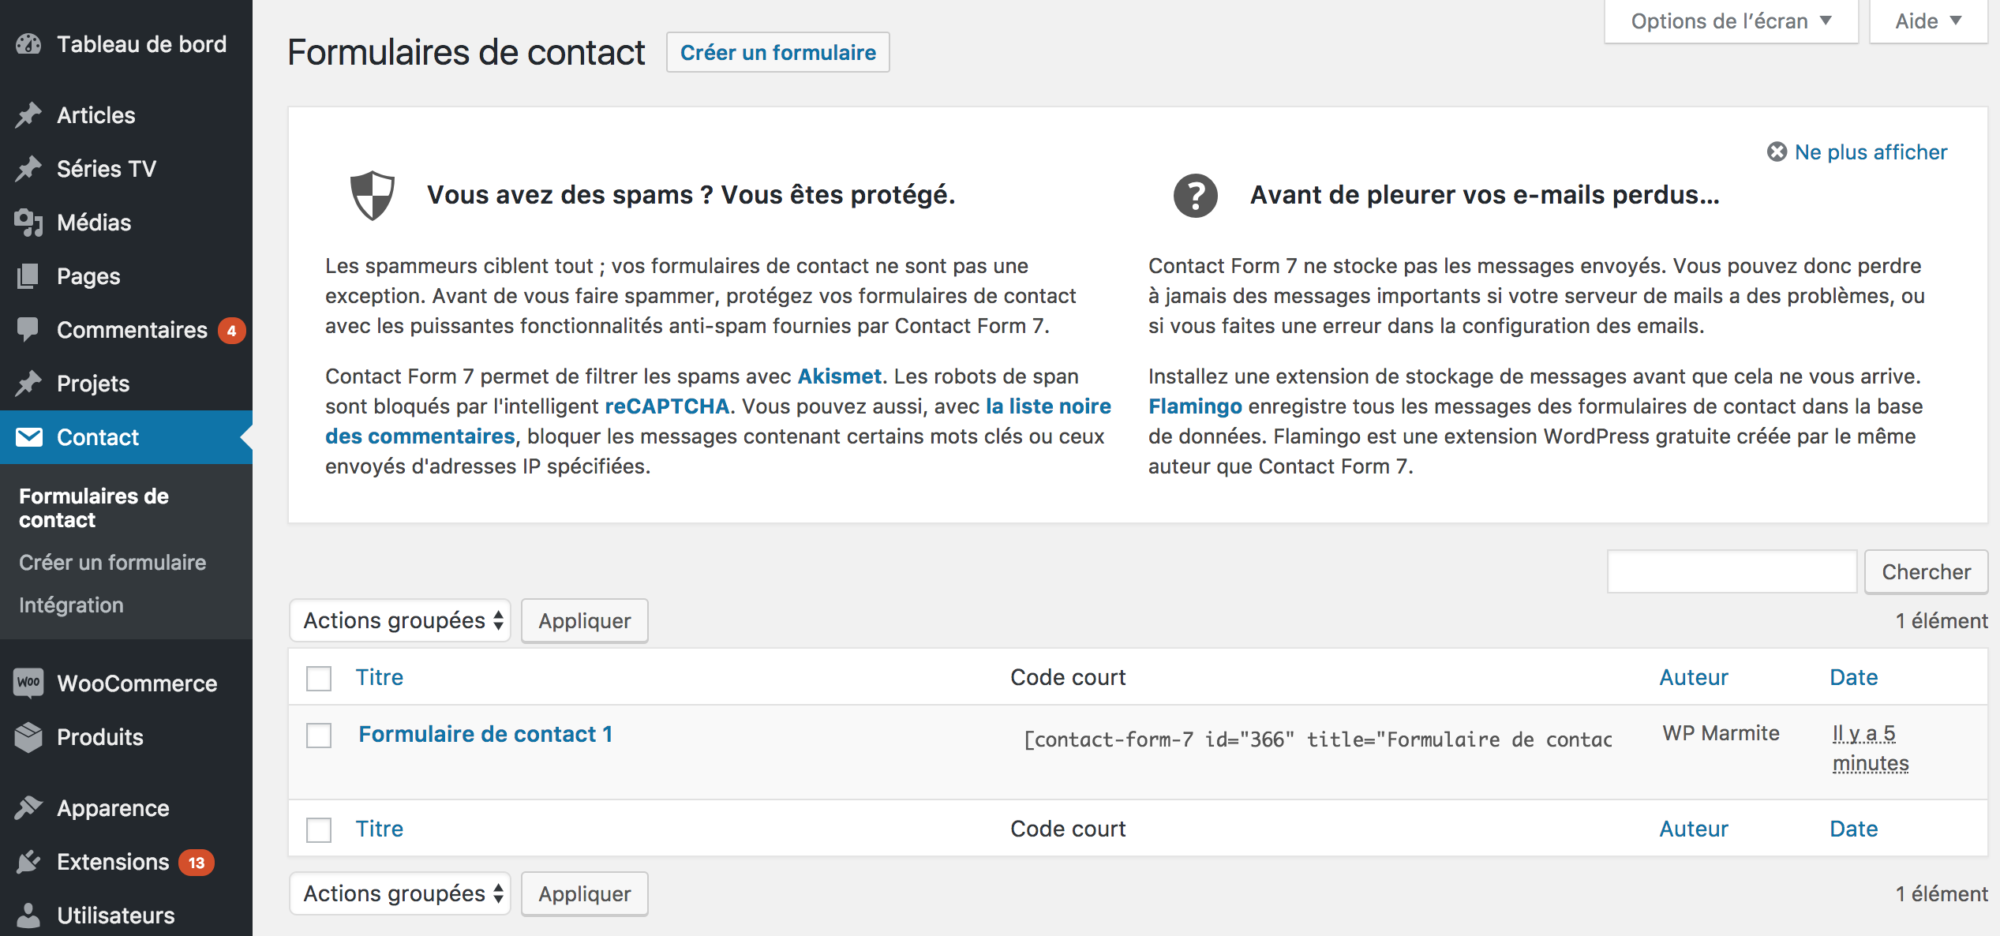Select the Apparence brush icon
This screenshot has height=936, width=2000.
tap(28, 807)
